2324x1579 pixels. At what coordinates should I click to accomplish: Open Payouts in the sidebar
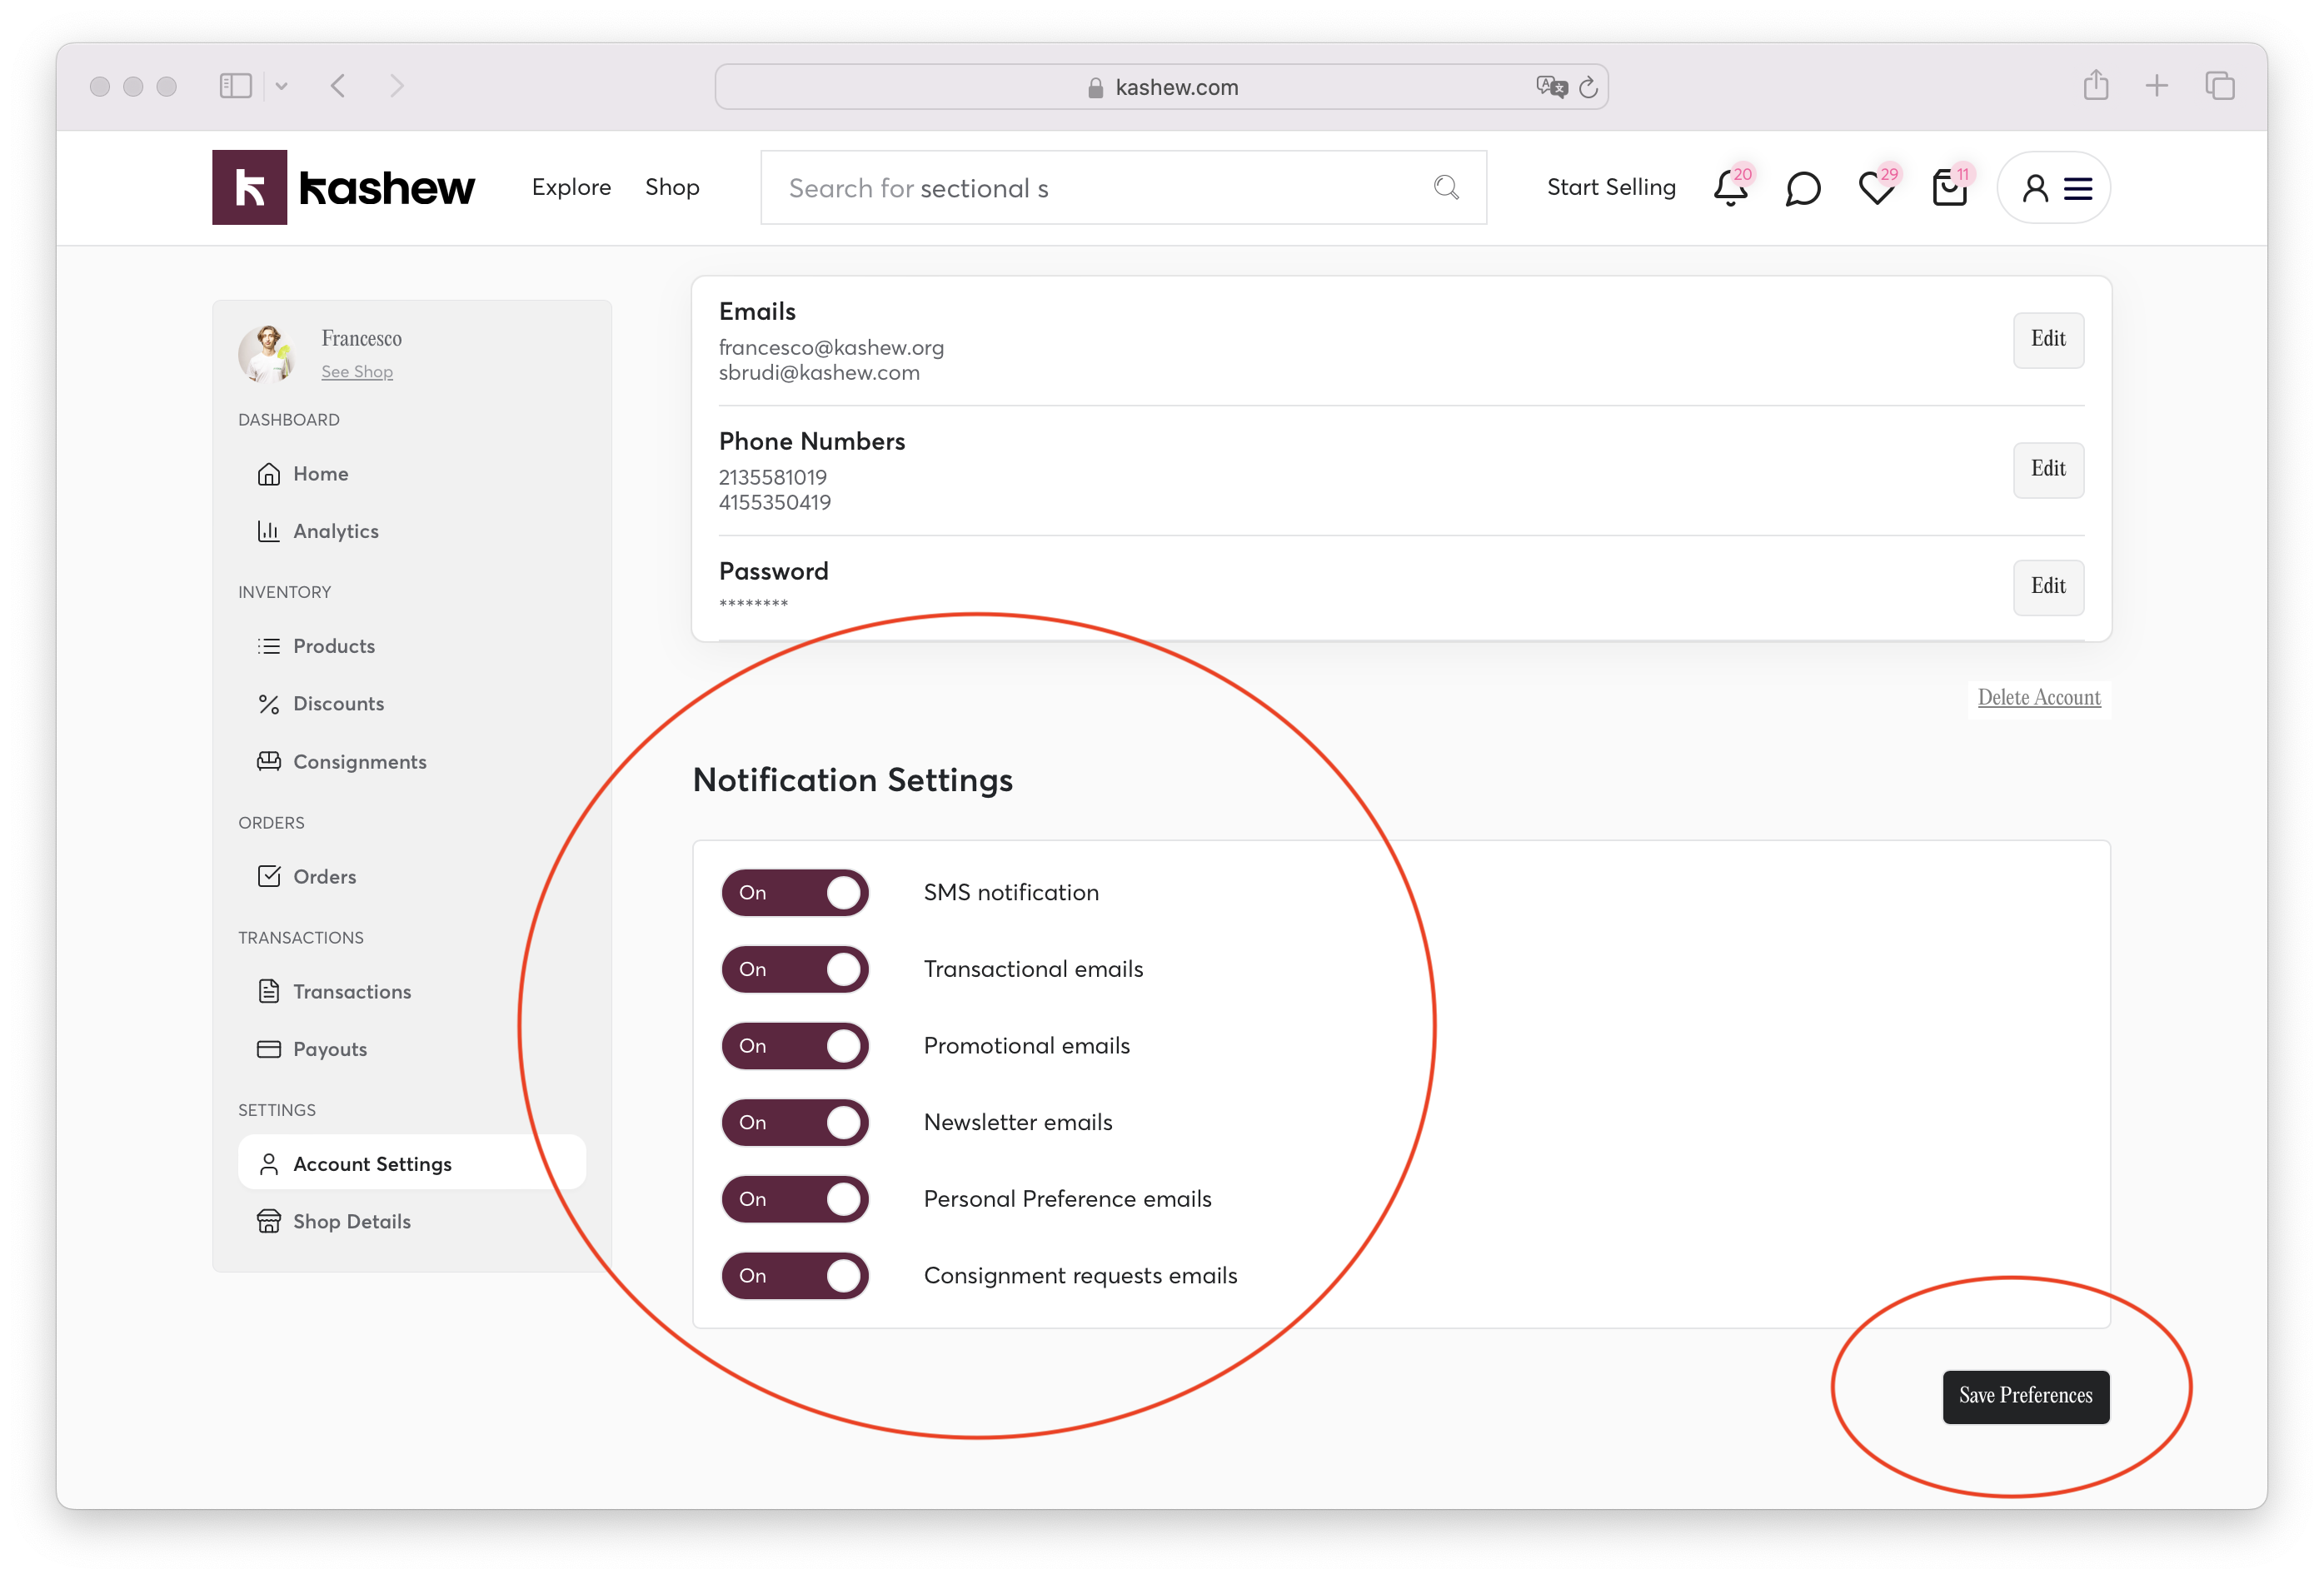point(329,1049)
